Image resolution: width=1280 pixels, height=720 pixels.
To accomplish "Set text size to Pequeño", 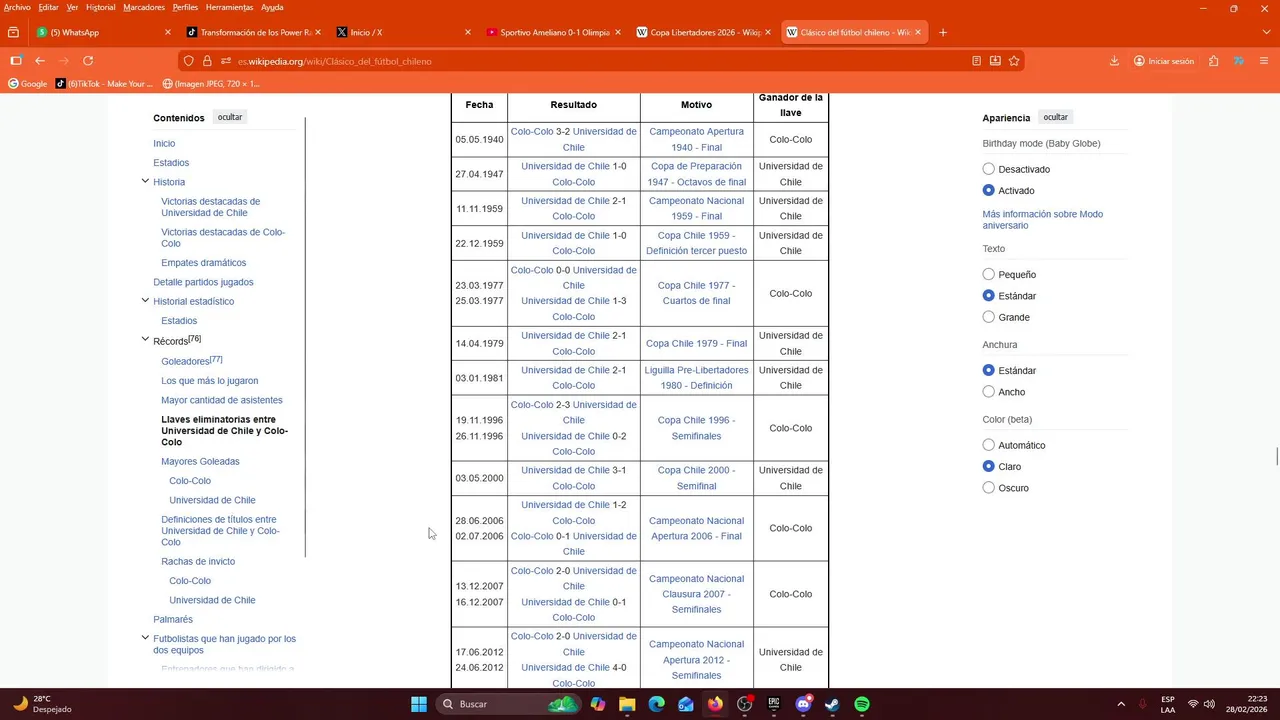I will (x=988, y=274).
